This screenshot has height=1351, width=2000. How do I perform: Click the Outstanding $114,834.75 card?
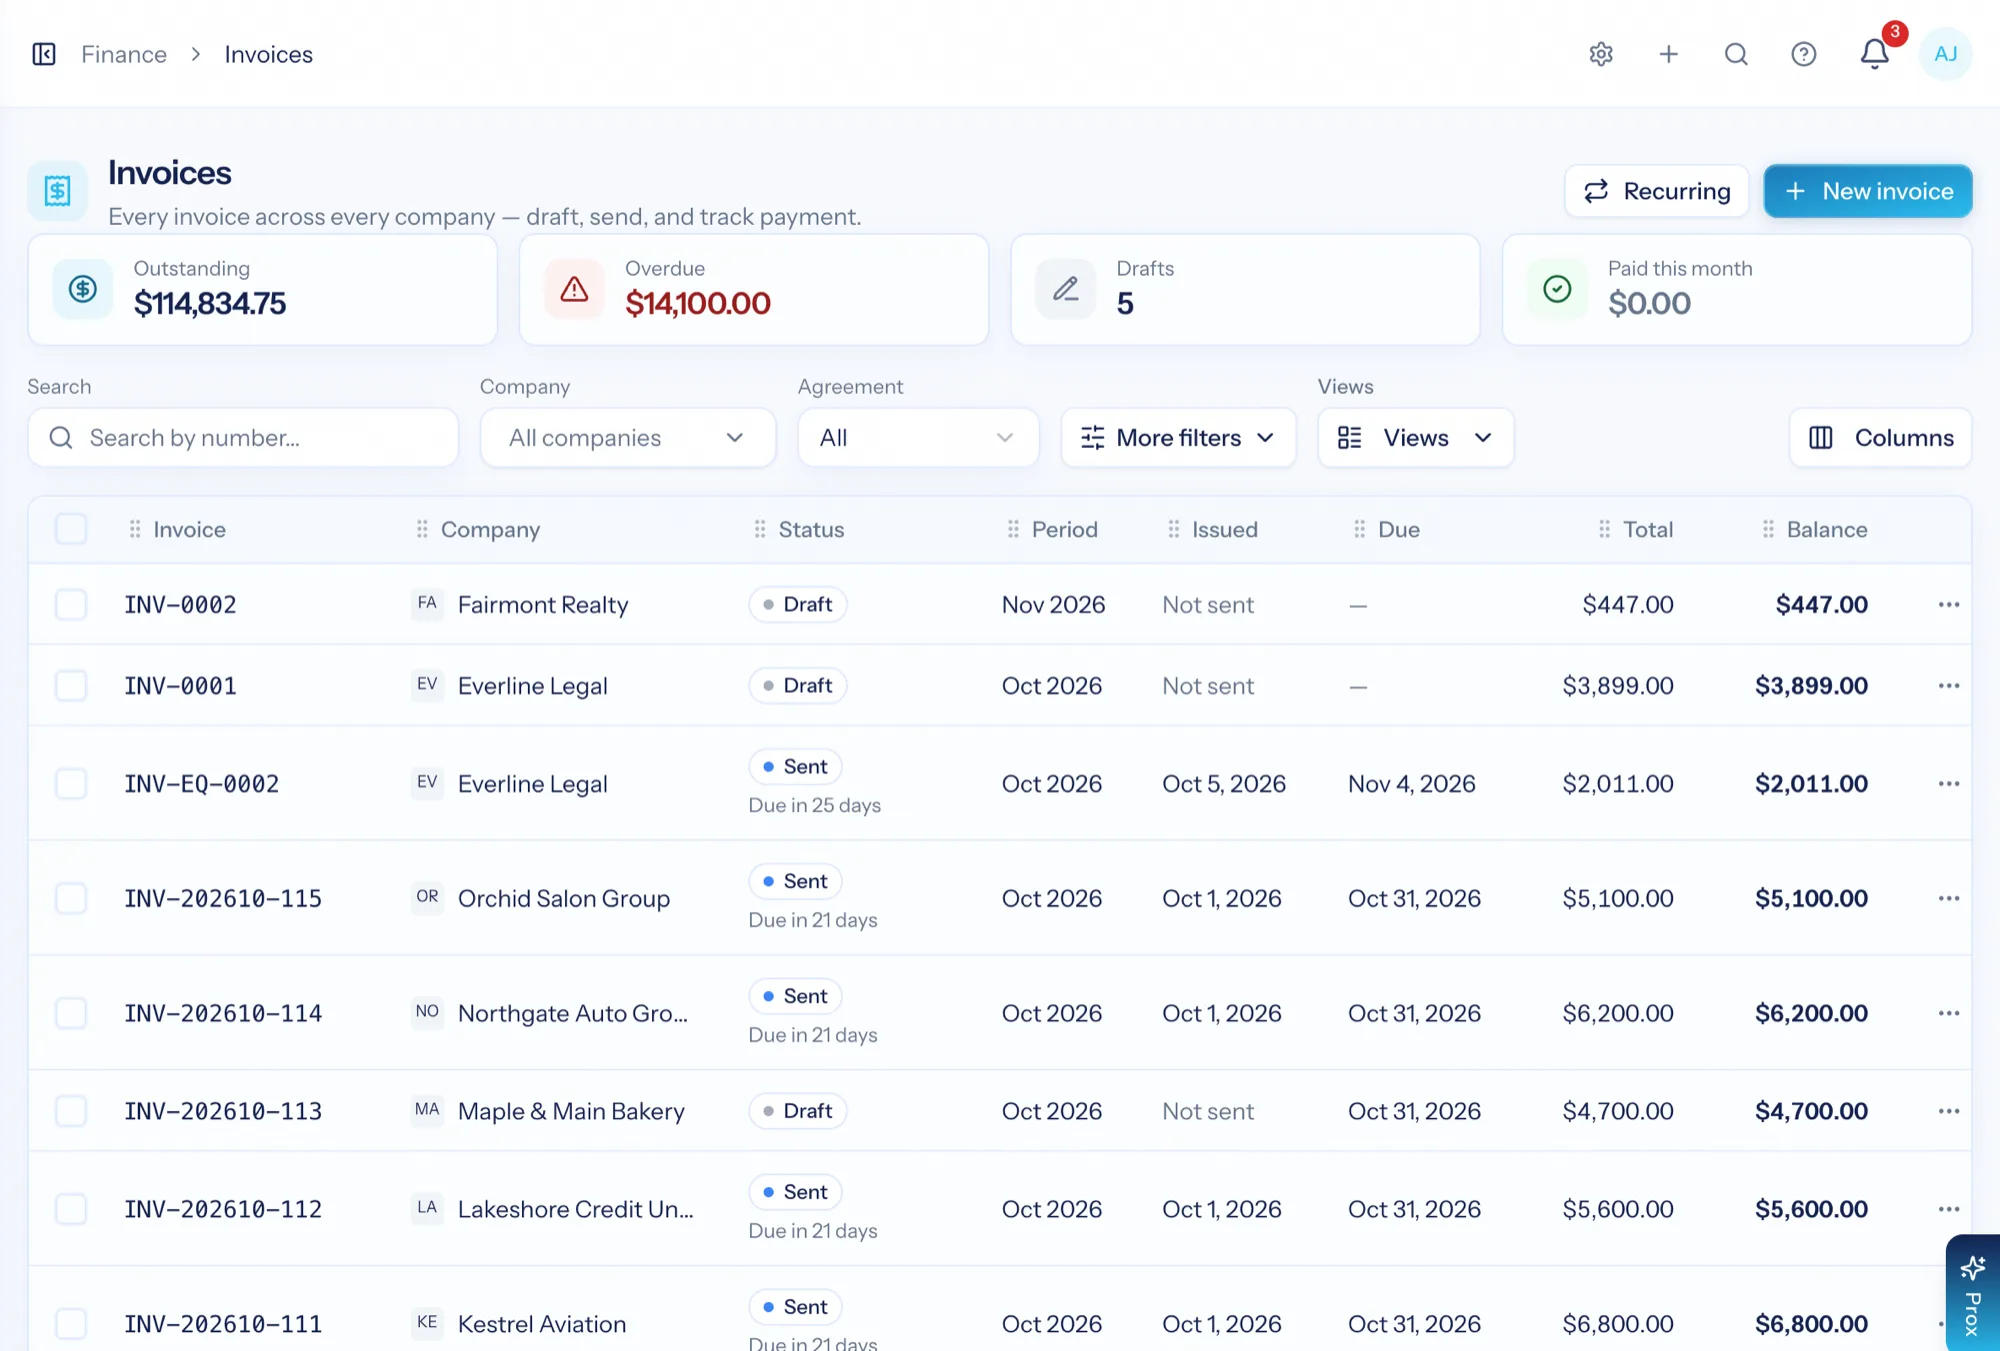(263, 290)
